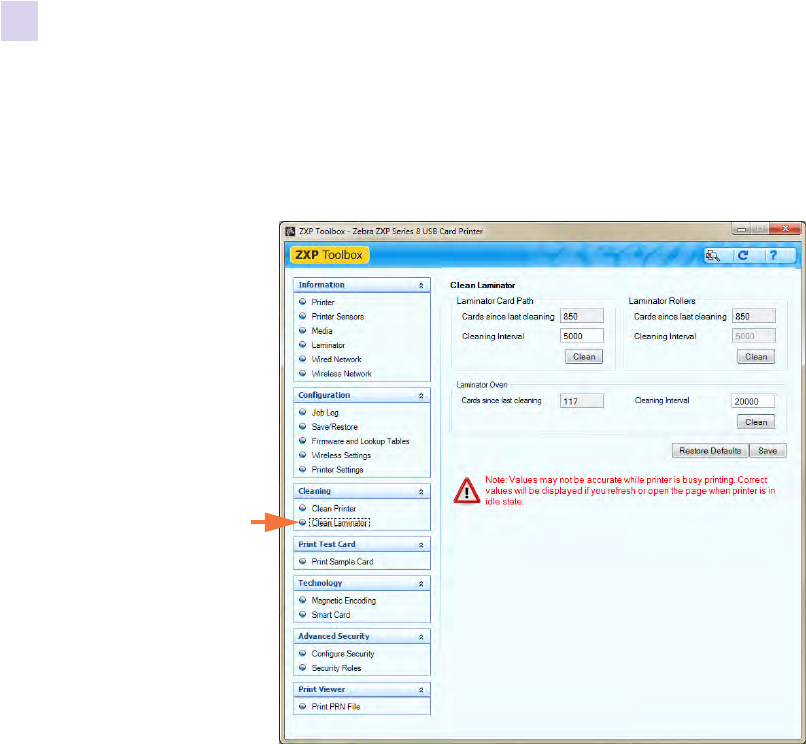Collapse the Information section
The image size is (806, 744).
coord(421,285)
